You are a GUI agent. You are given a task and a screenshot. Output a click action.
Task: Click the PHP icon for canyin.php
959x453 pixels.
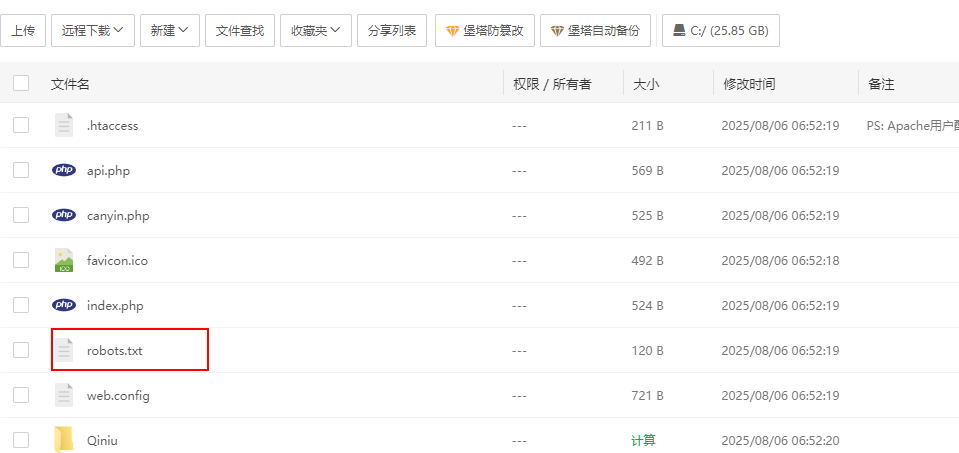[64, 215]
